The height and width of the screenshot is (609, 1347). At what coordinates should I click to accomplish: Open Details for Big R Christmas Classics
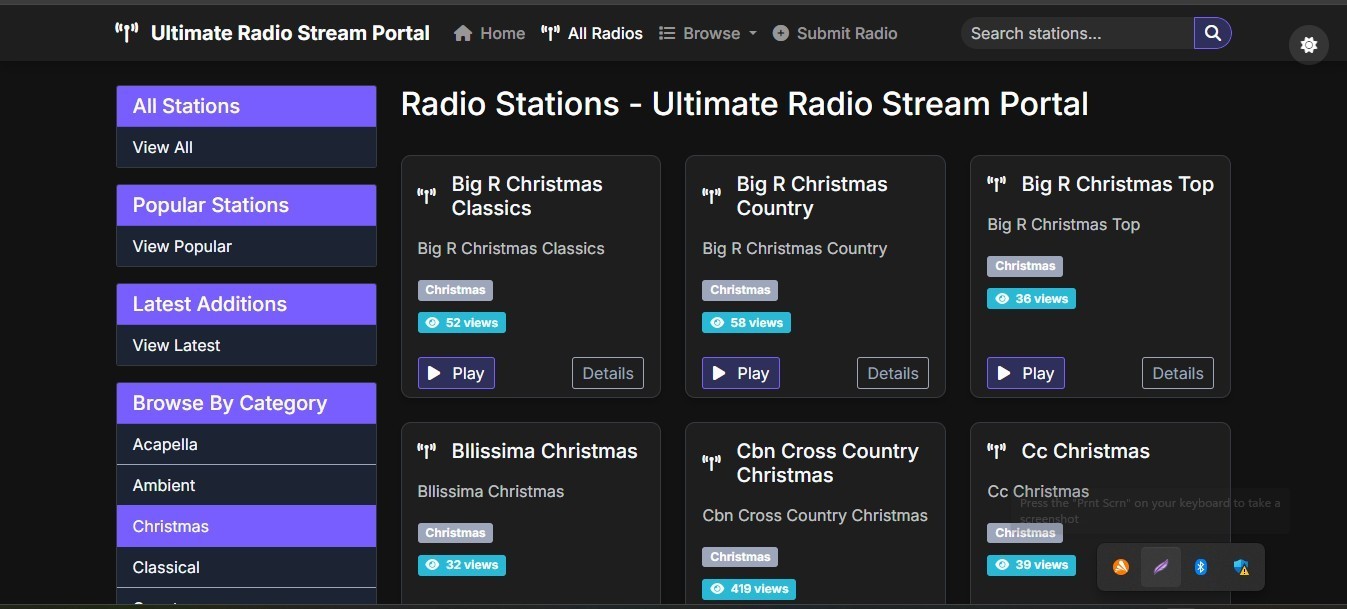point(608,373)
